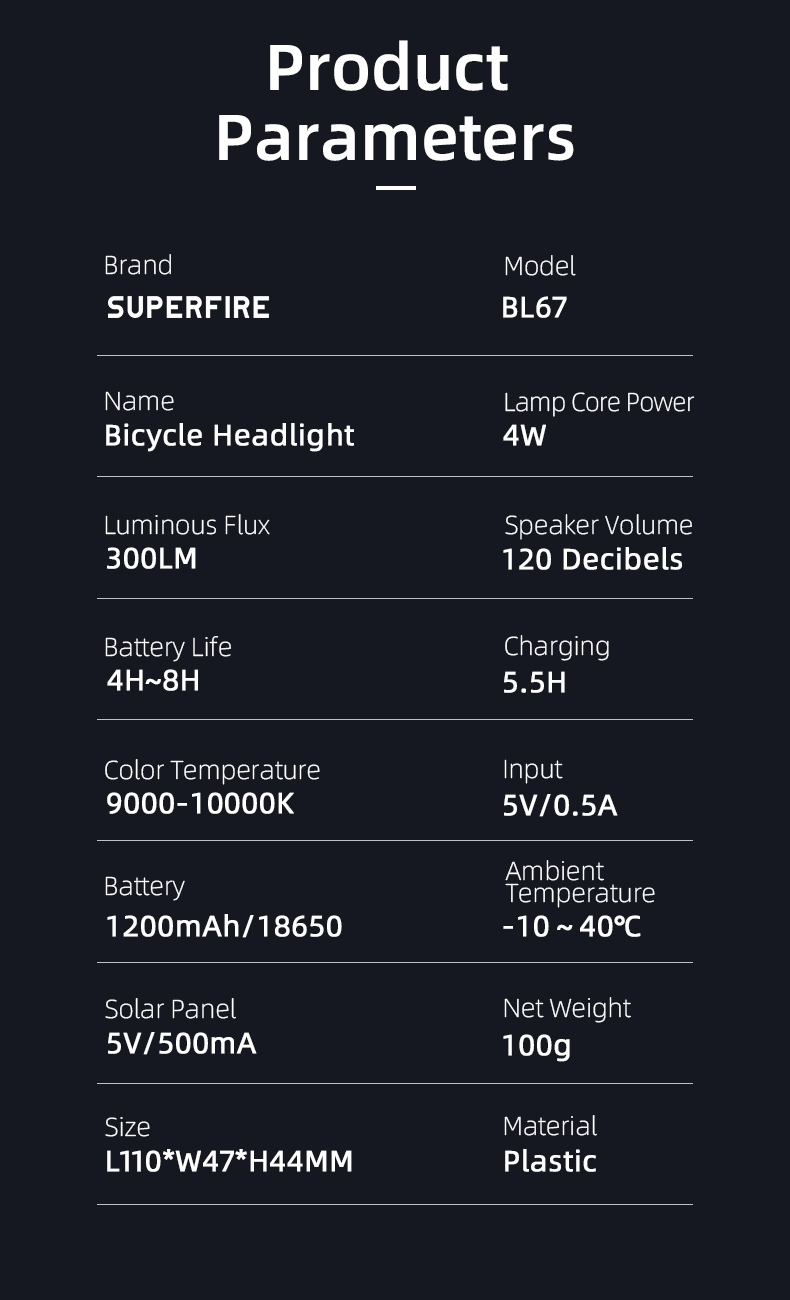
Task: Click the SUPERFIRE brand name
Action: [x=188, y=308]
